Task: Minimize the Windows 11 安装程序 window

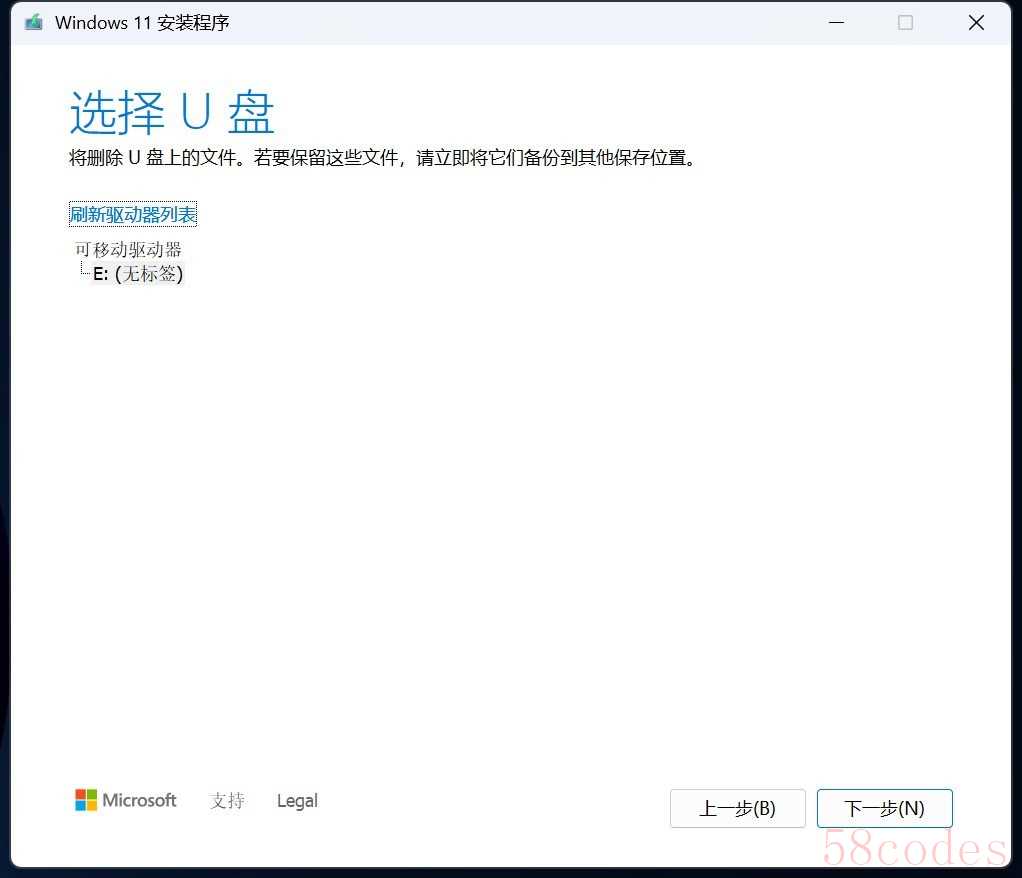Action: tap(834, 22)
